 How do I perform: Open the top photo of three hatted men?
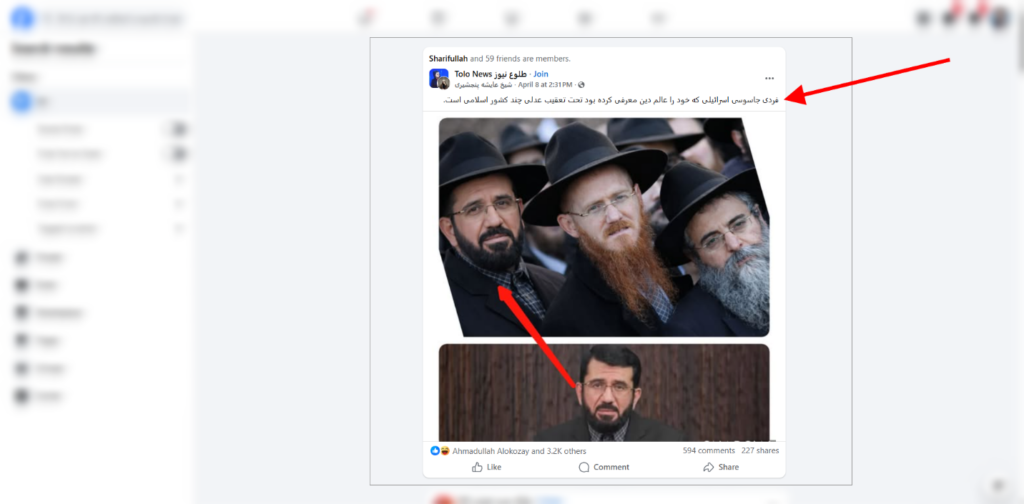click(604, 227)
